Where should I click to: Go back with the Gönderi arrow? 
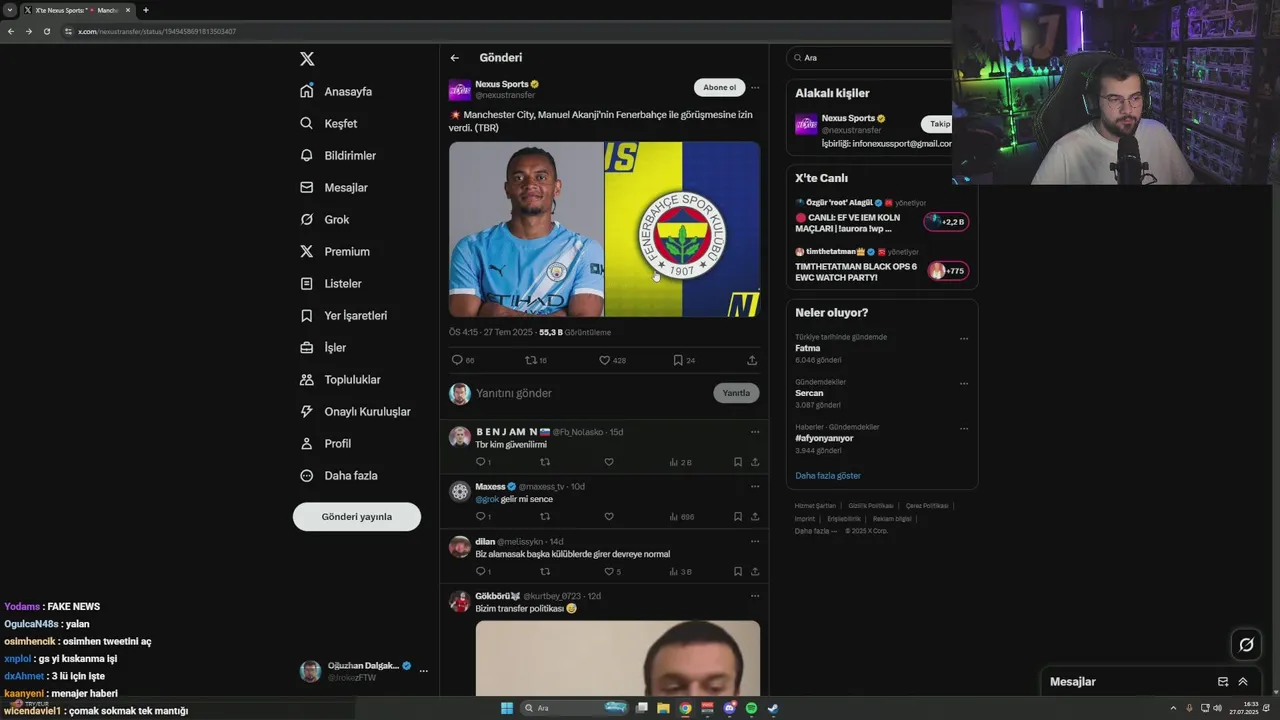[x=455, y=58]
